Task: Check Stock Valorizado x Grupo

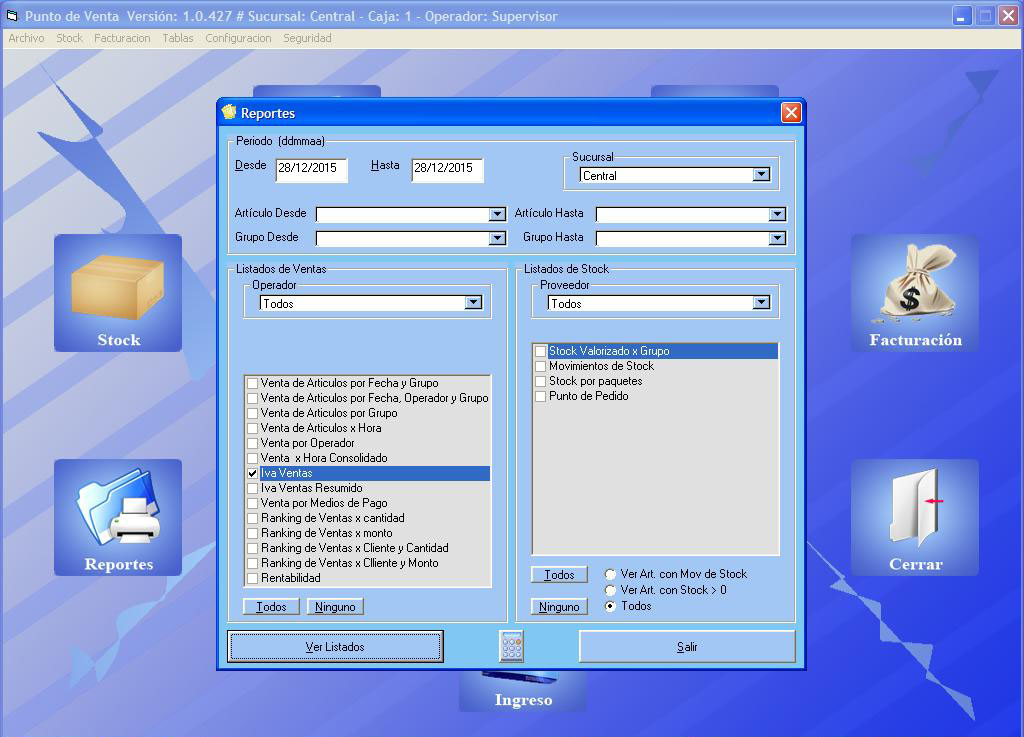Action: click(x=540, y=351)
